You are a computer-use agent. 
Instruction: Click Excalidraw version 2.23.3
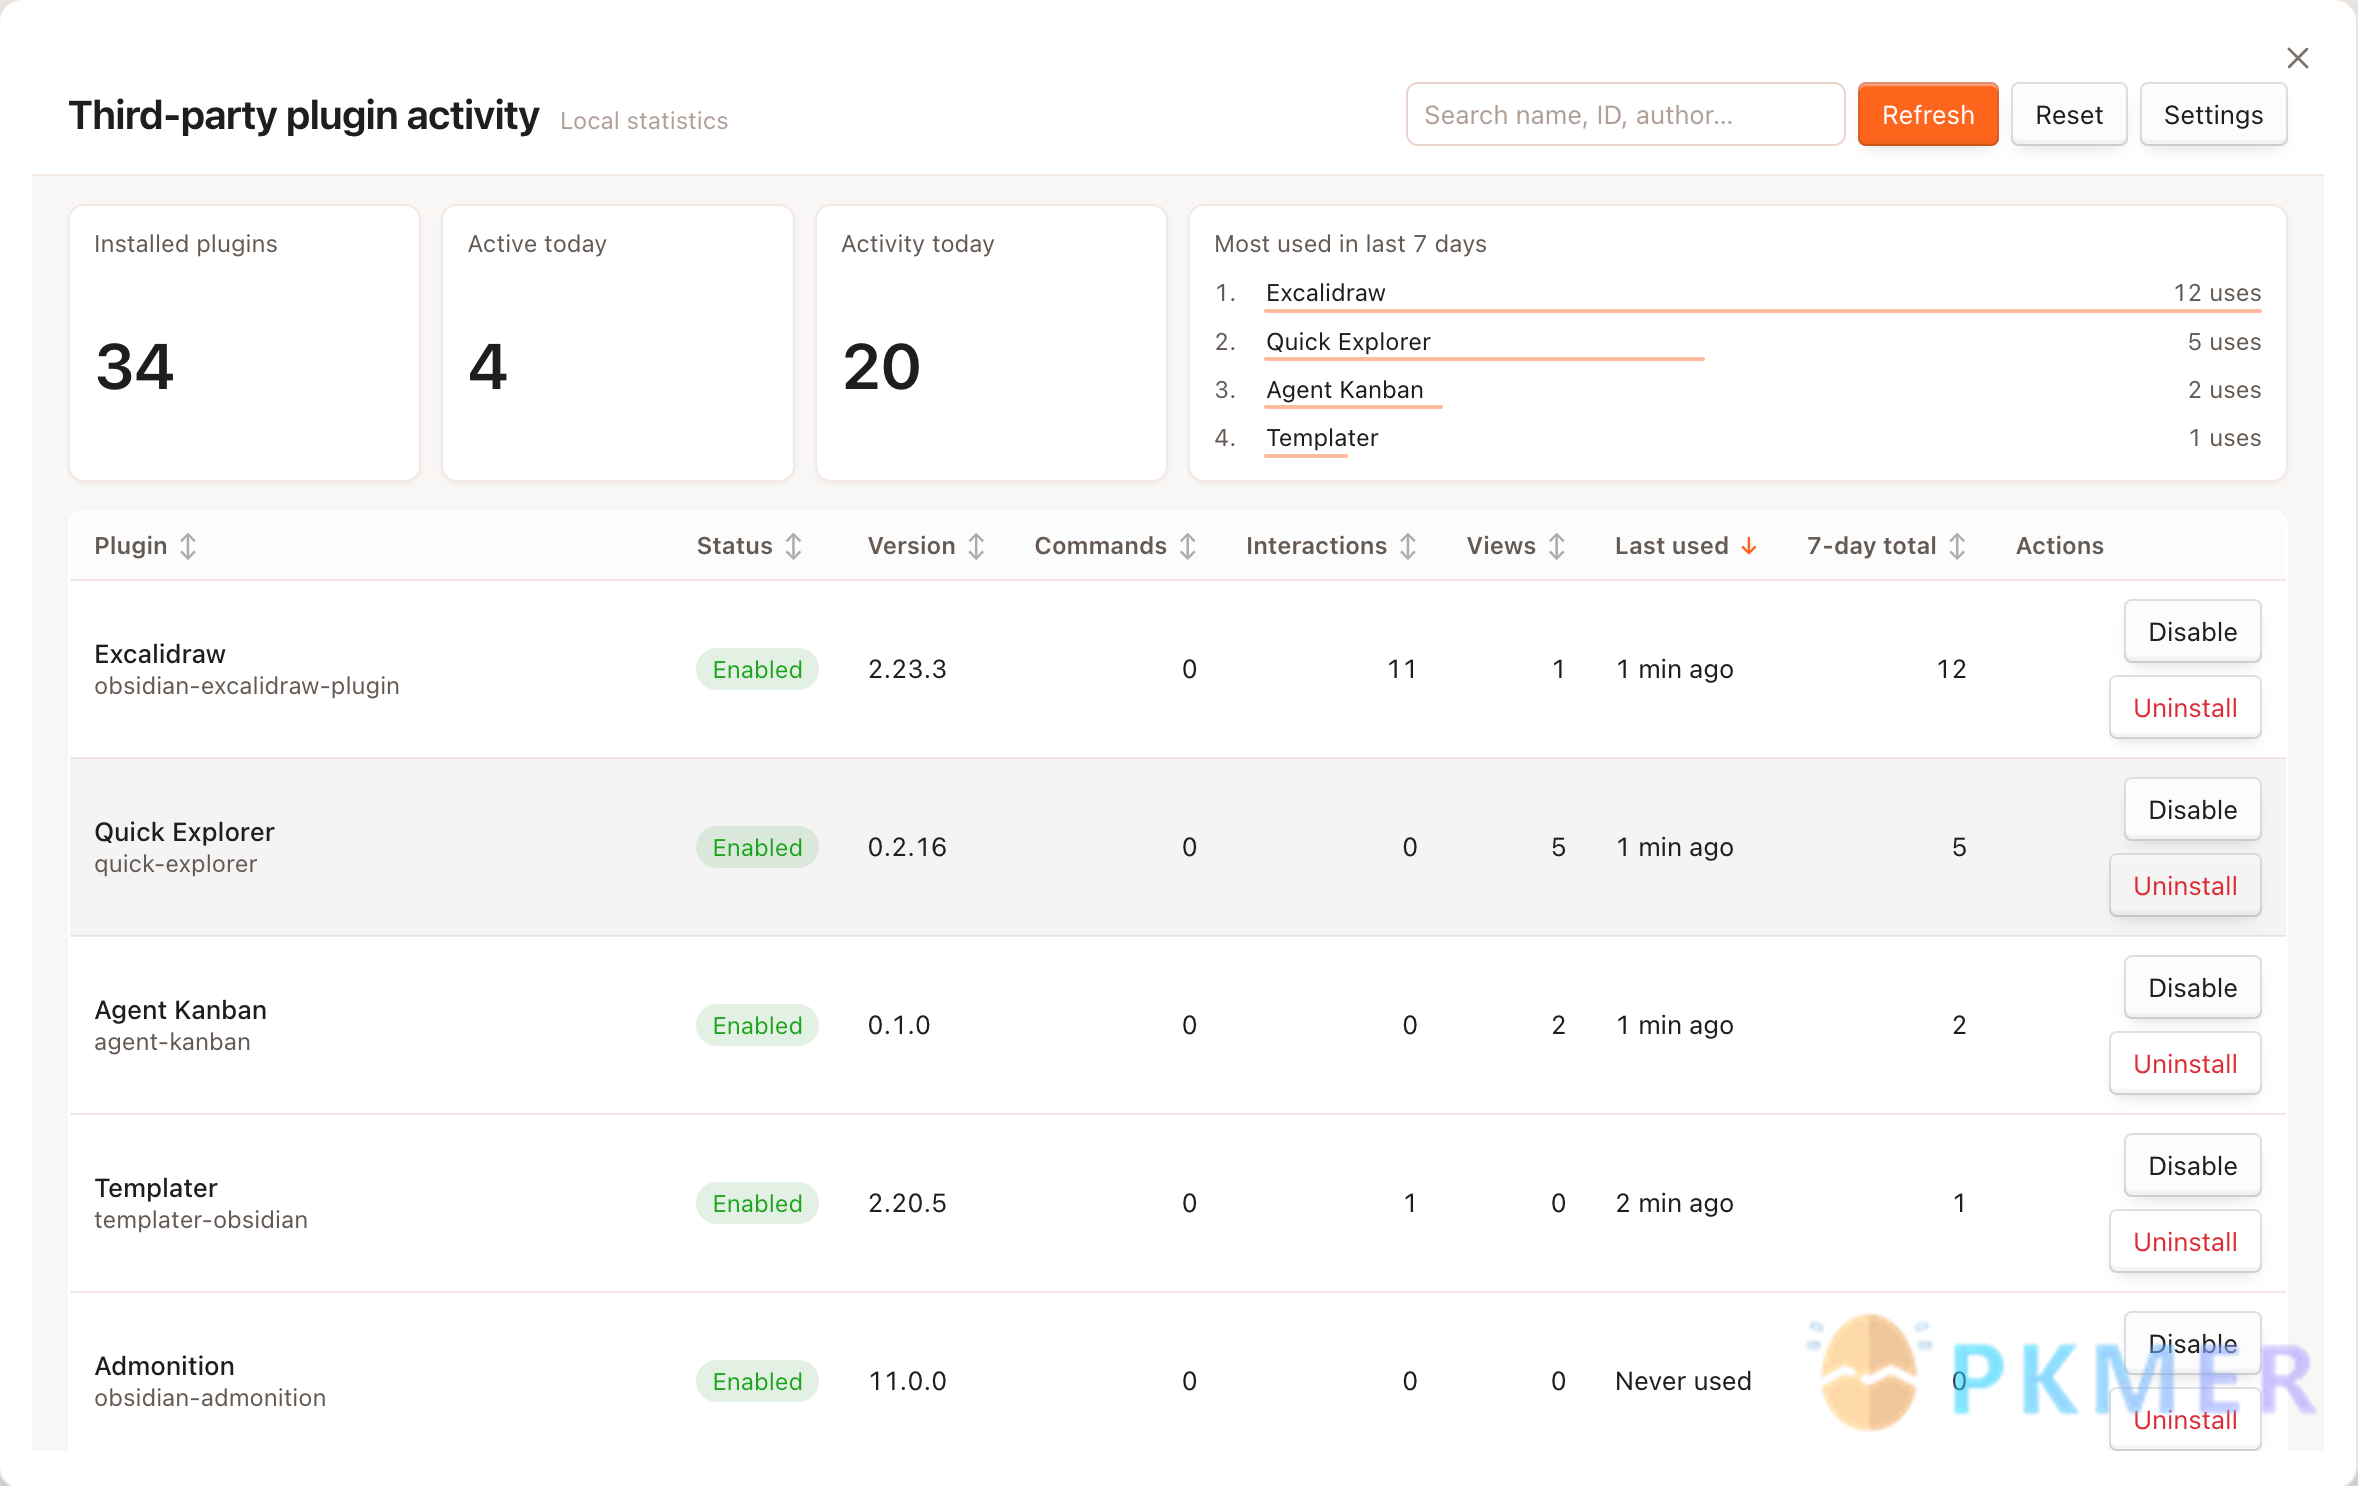pos(907,669)
